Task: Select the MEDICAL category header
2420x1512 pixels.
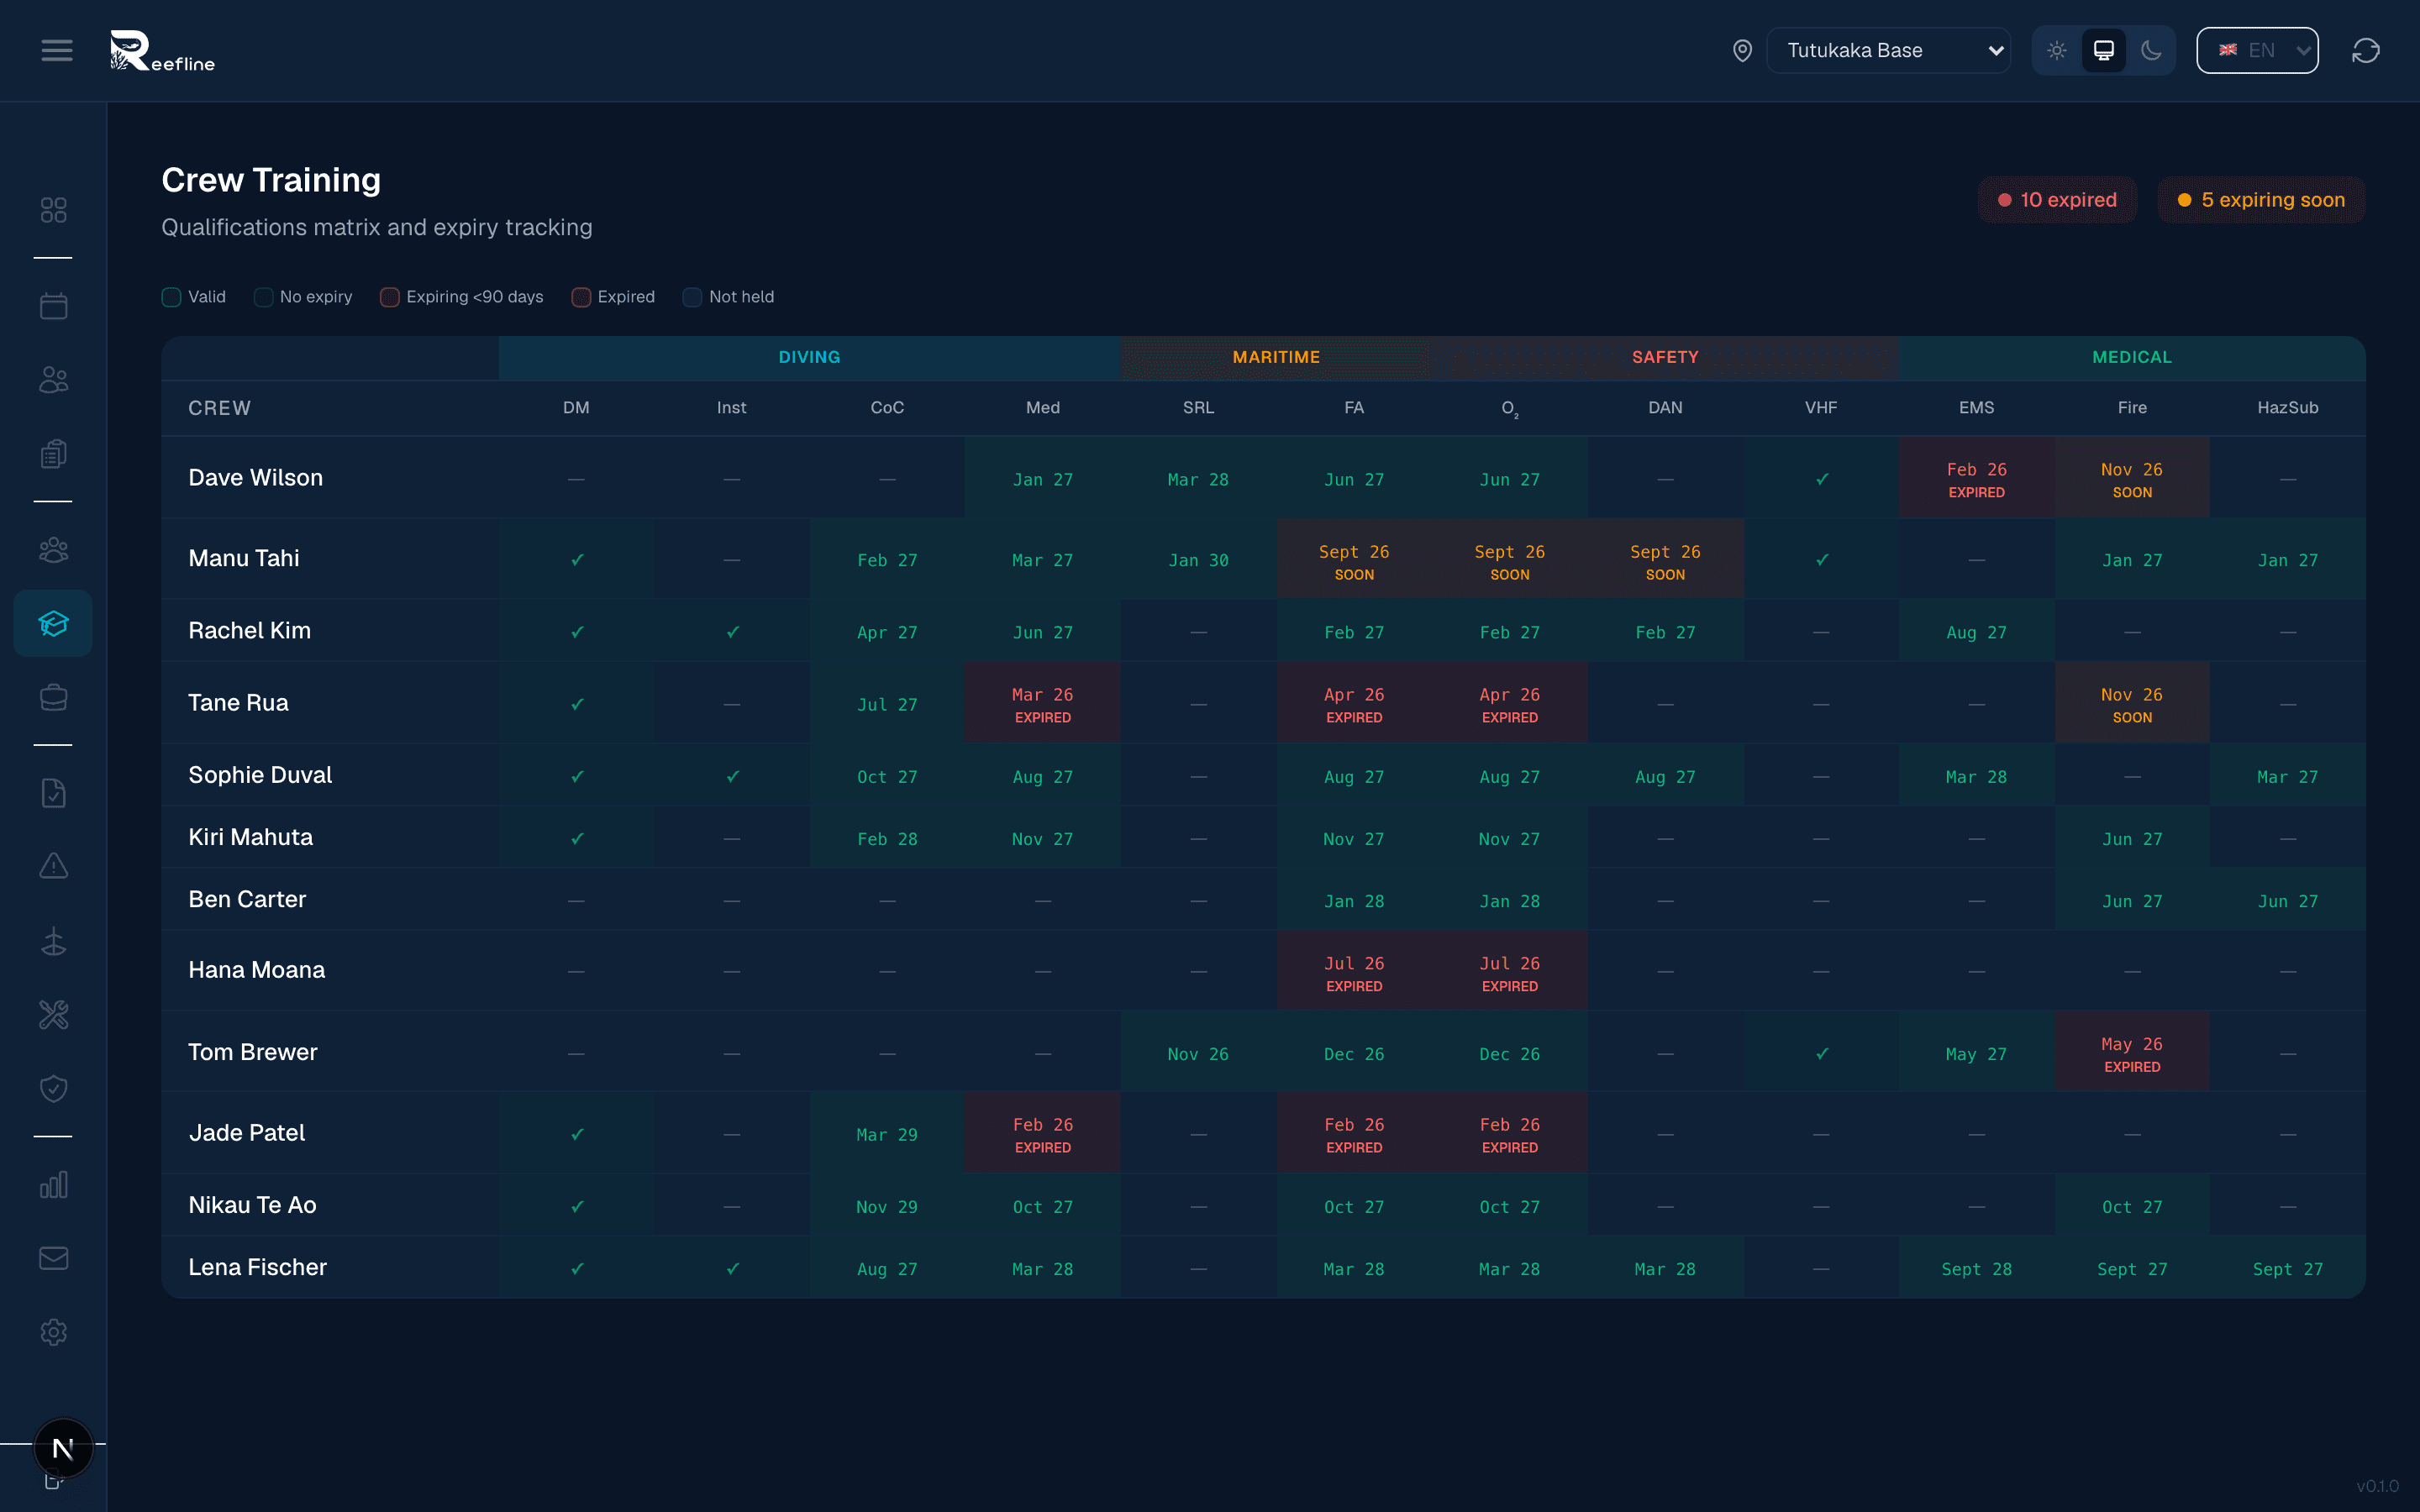Action: coord(2132,358)
